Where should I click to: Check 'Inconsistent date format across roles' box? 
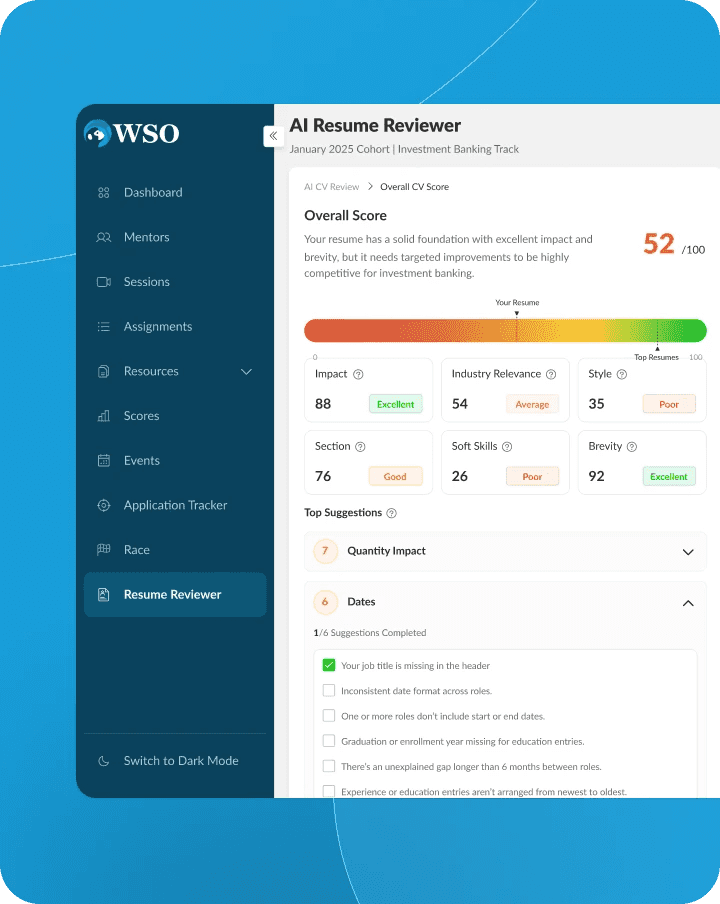[329, 691]
